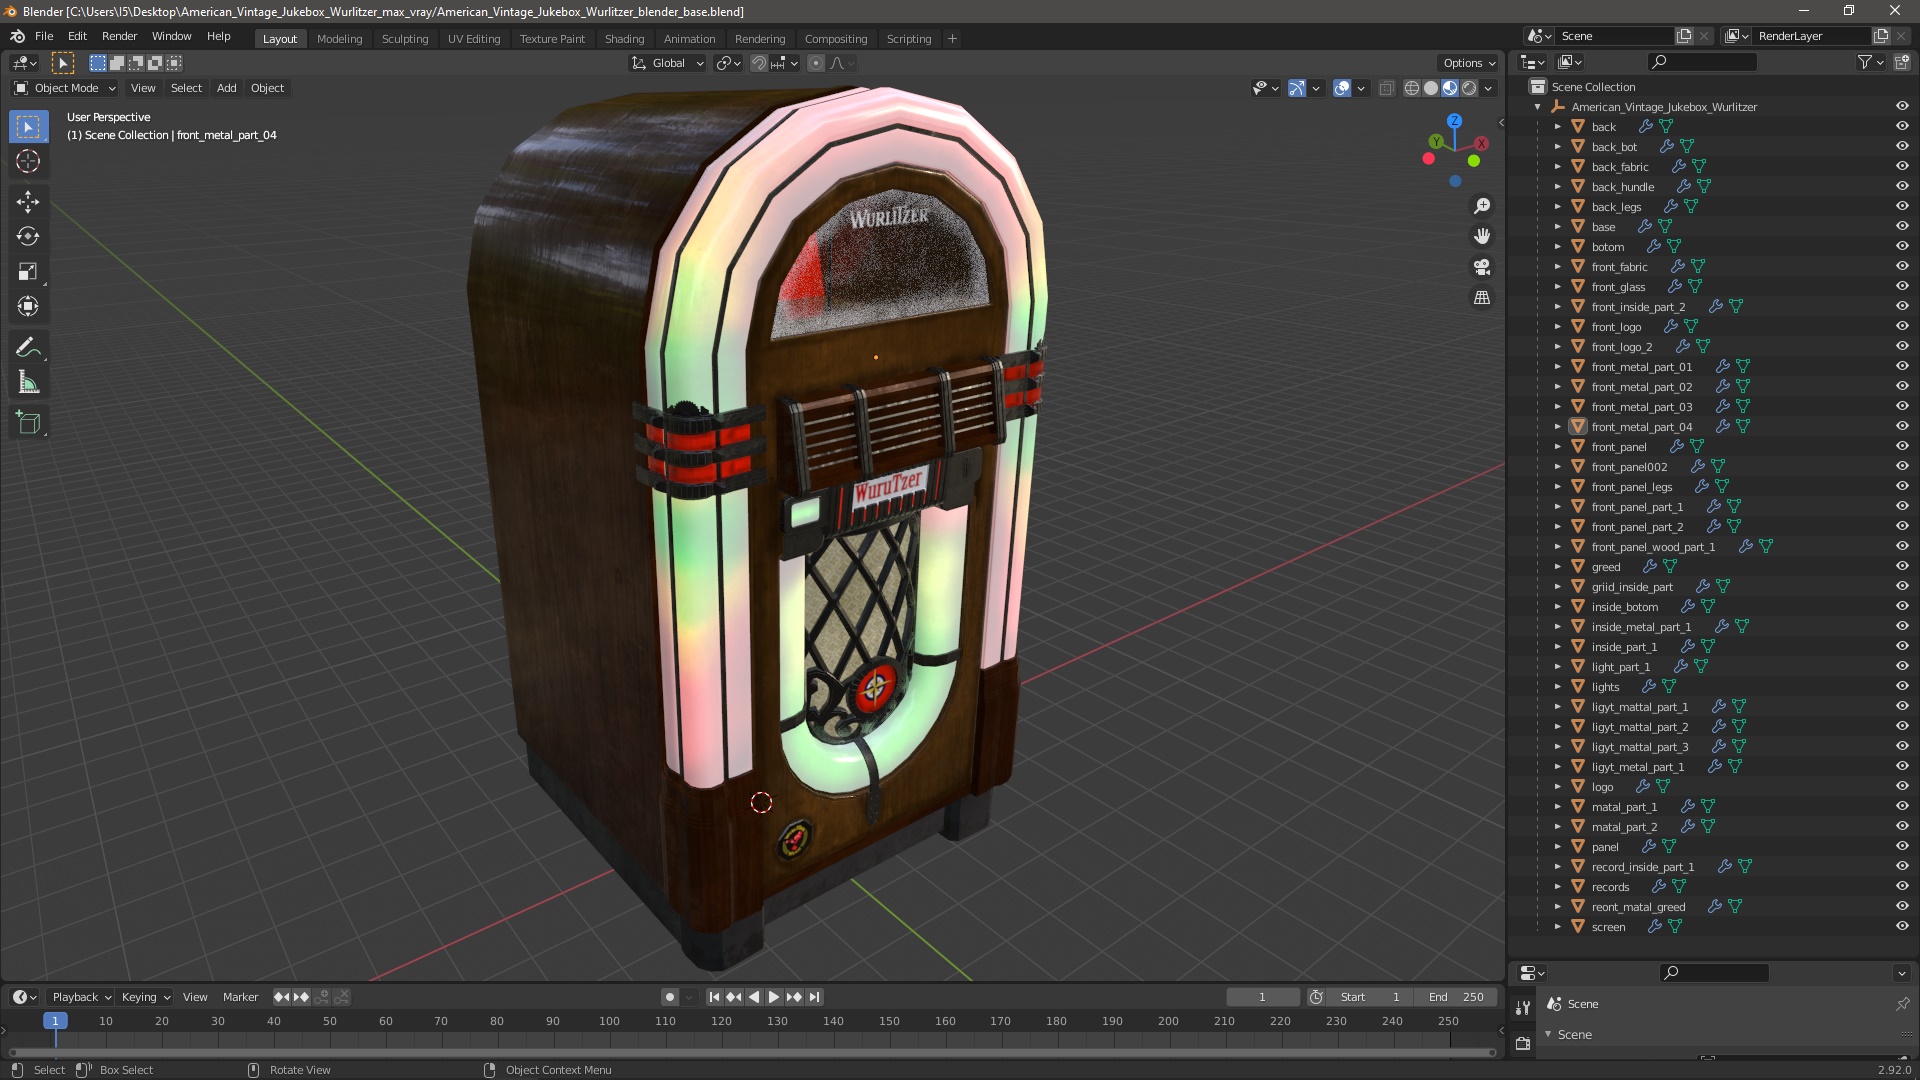Play the animation forward

(x=774, y=997)
